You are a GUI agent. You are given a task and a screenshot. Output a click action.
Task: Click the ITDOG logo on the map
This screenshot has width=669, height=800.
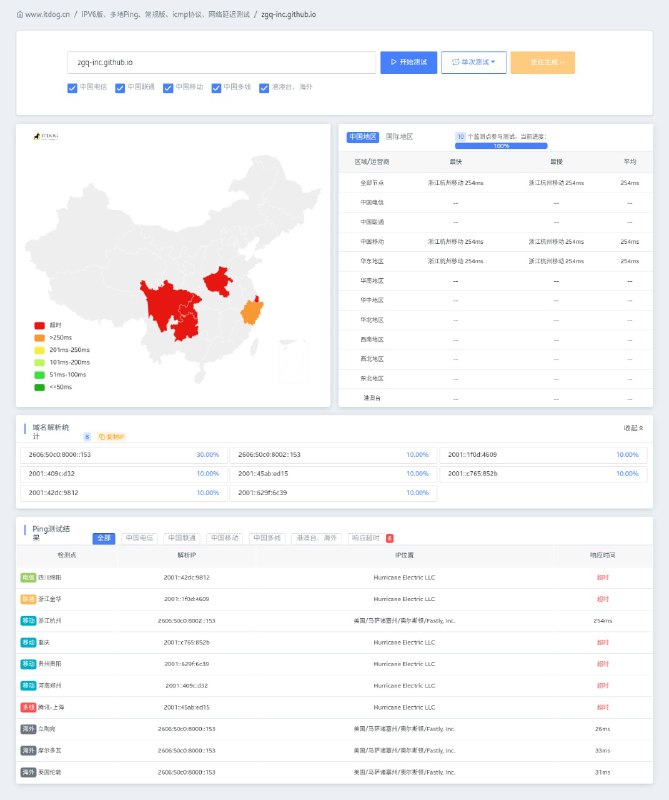coord(46,137)
